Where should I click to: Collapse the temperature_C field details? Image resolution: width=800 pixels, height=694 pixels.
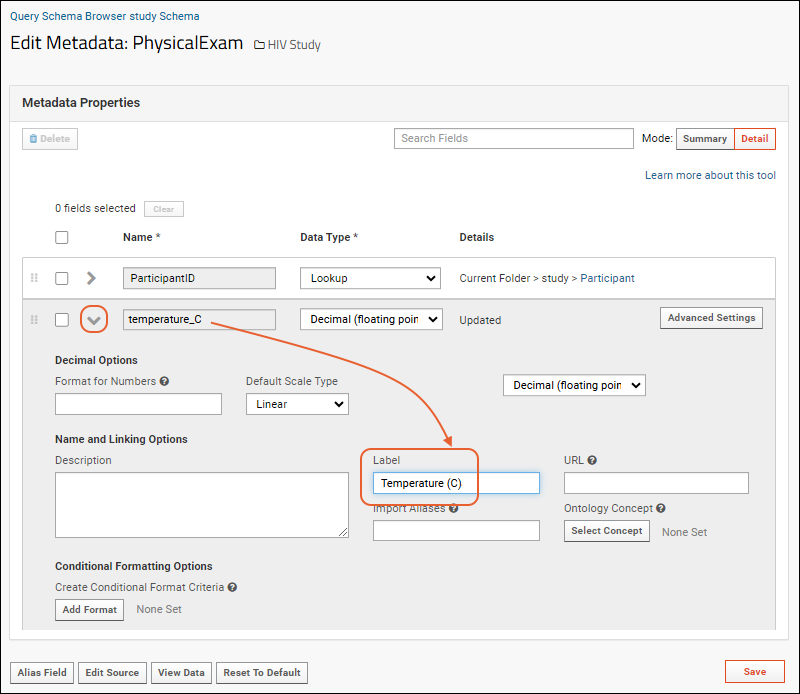94,320
